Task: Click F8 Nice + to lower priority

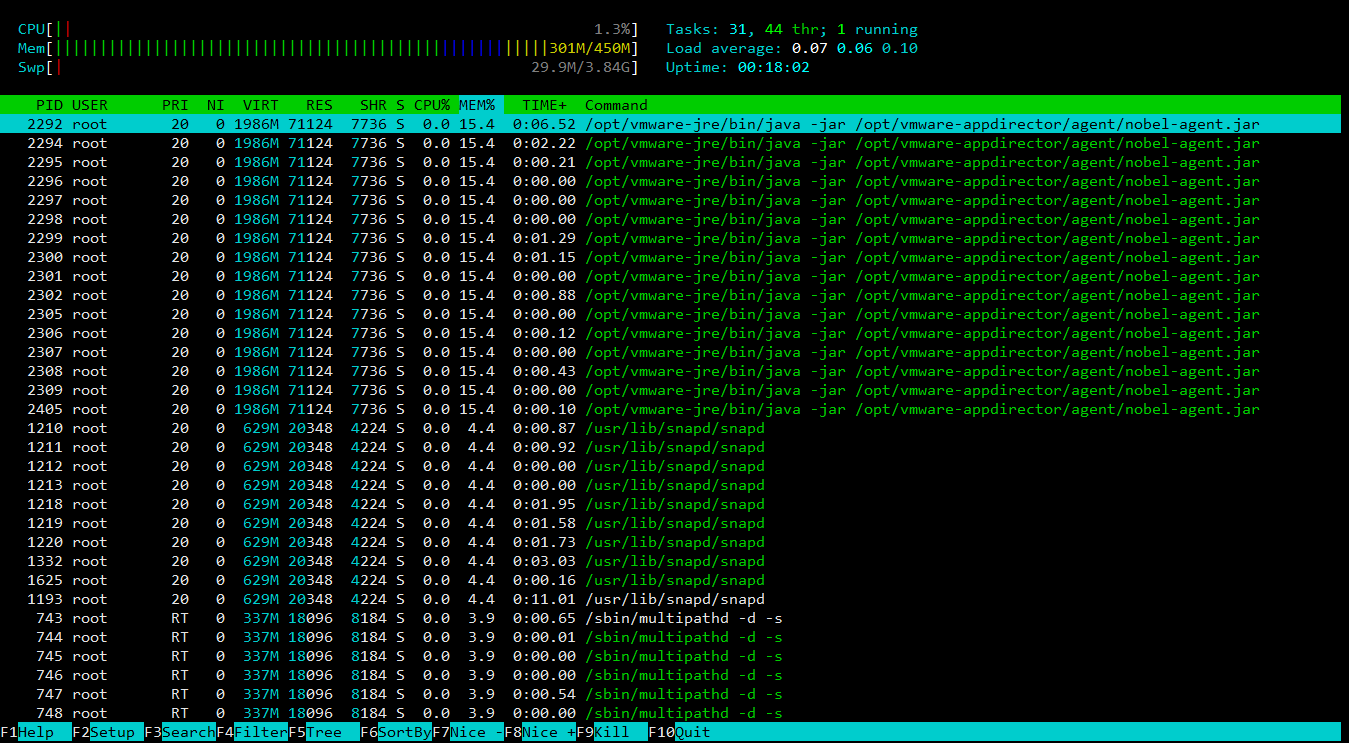Action: click(540, 732)
